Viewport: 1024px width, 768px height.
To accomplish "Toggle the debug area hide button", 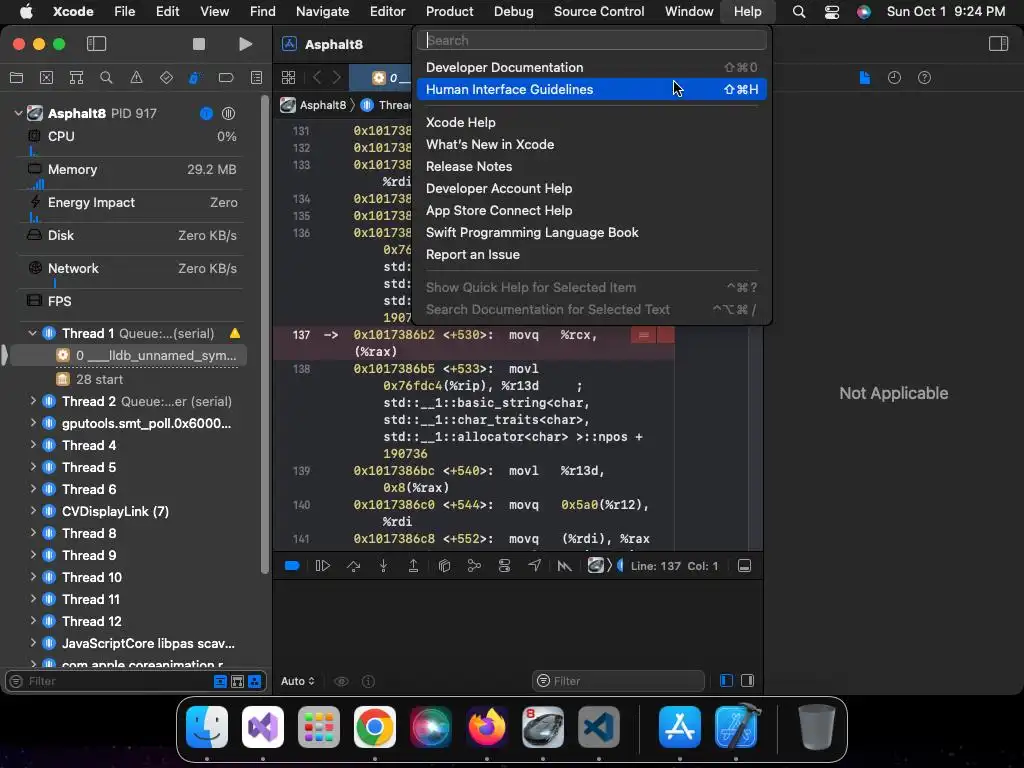I will coord(744,566).
